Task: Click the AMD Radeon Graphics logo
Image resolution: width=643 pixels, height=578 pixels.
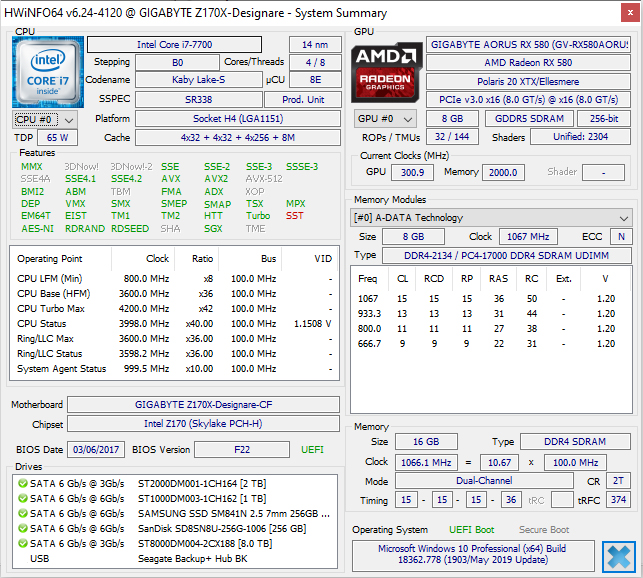Action: pos(386,73)
